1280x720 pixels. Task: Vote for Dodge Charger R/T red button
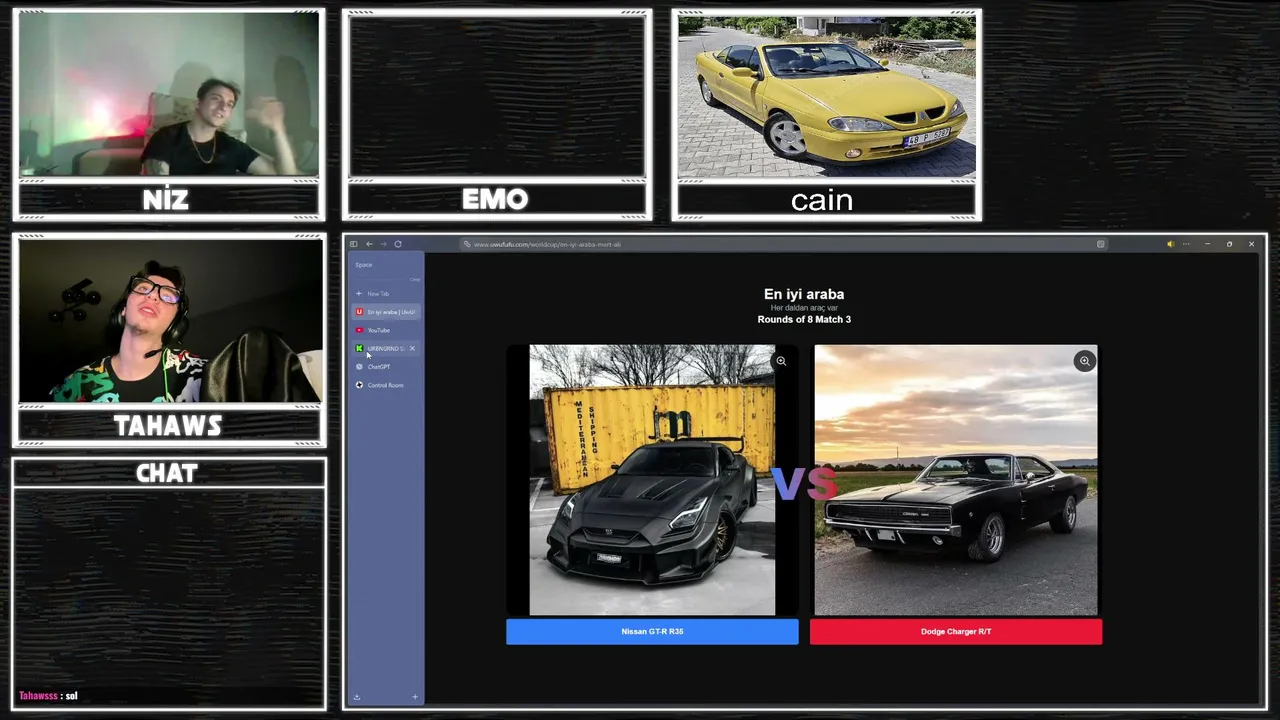click(x=956, y=631)
